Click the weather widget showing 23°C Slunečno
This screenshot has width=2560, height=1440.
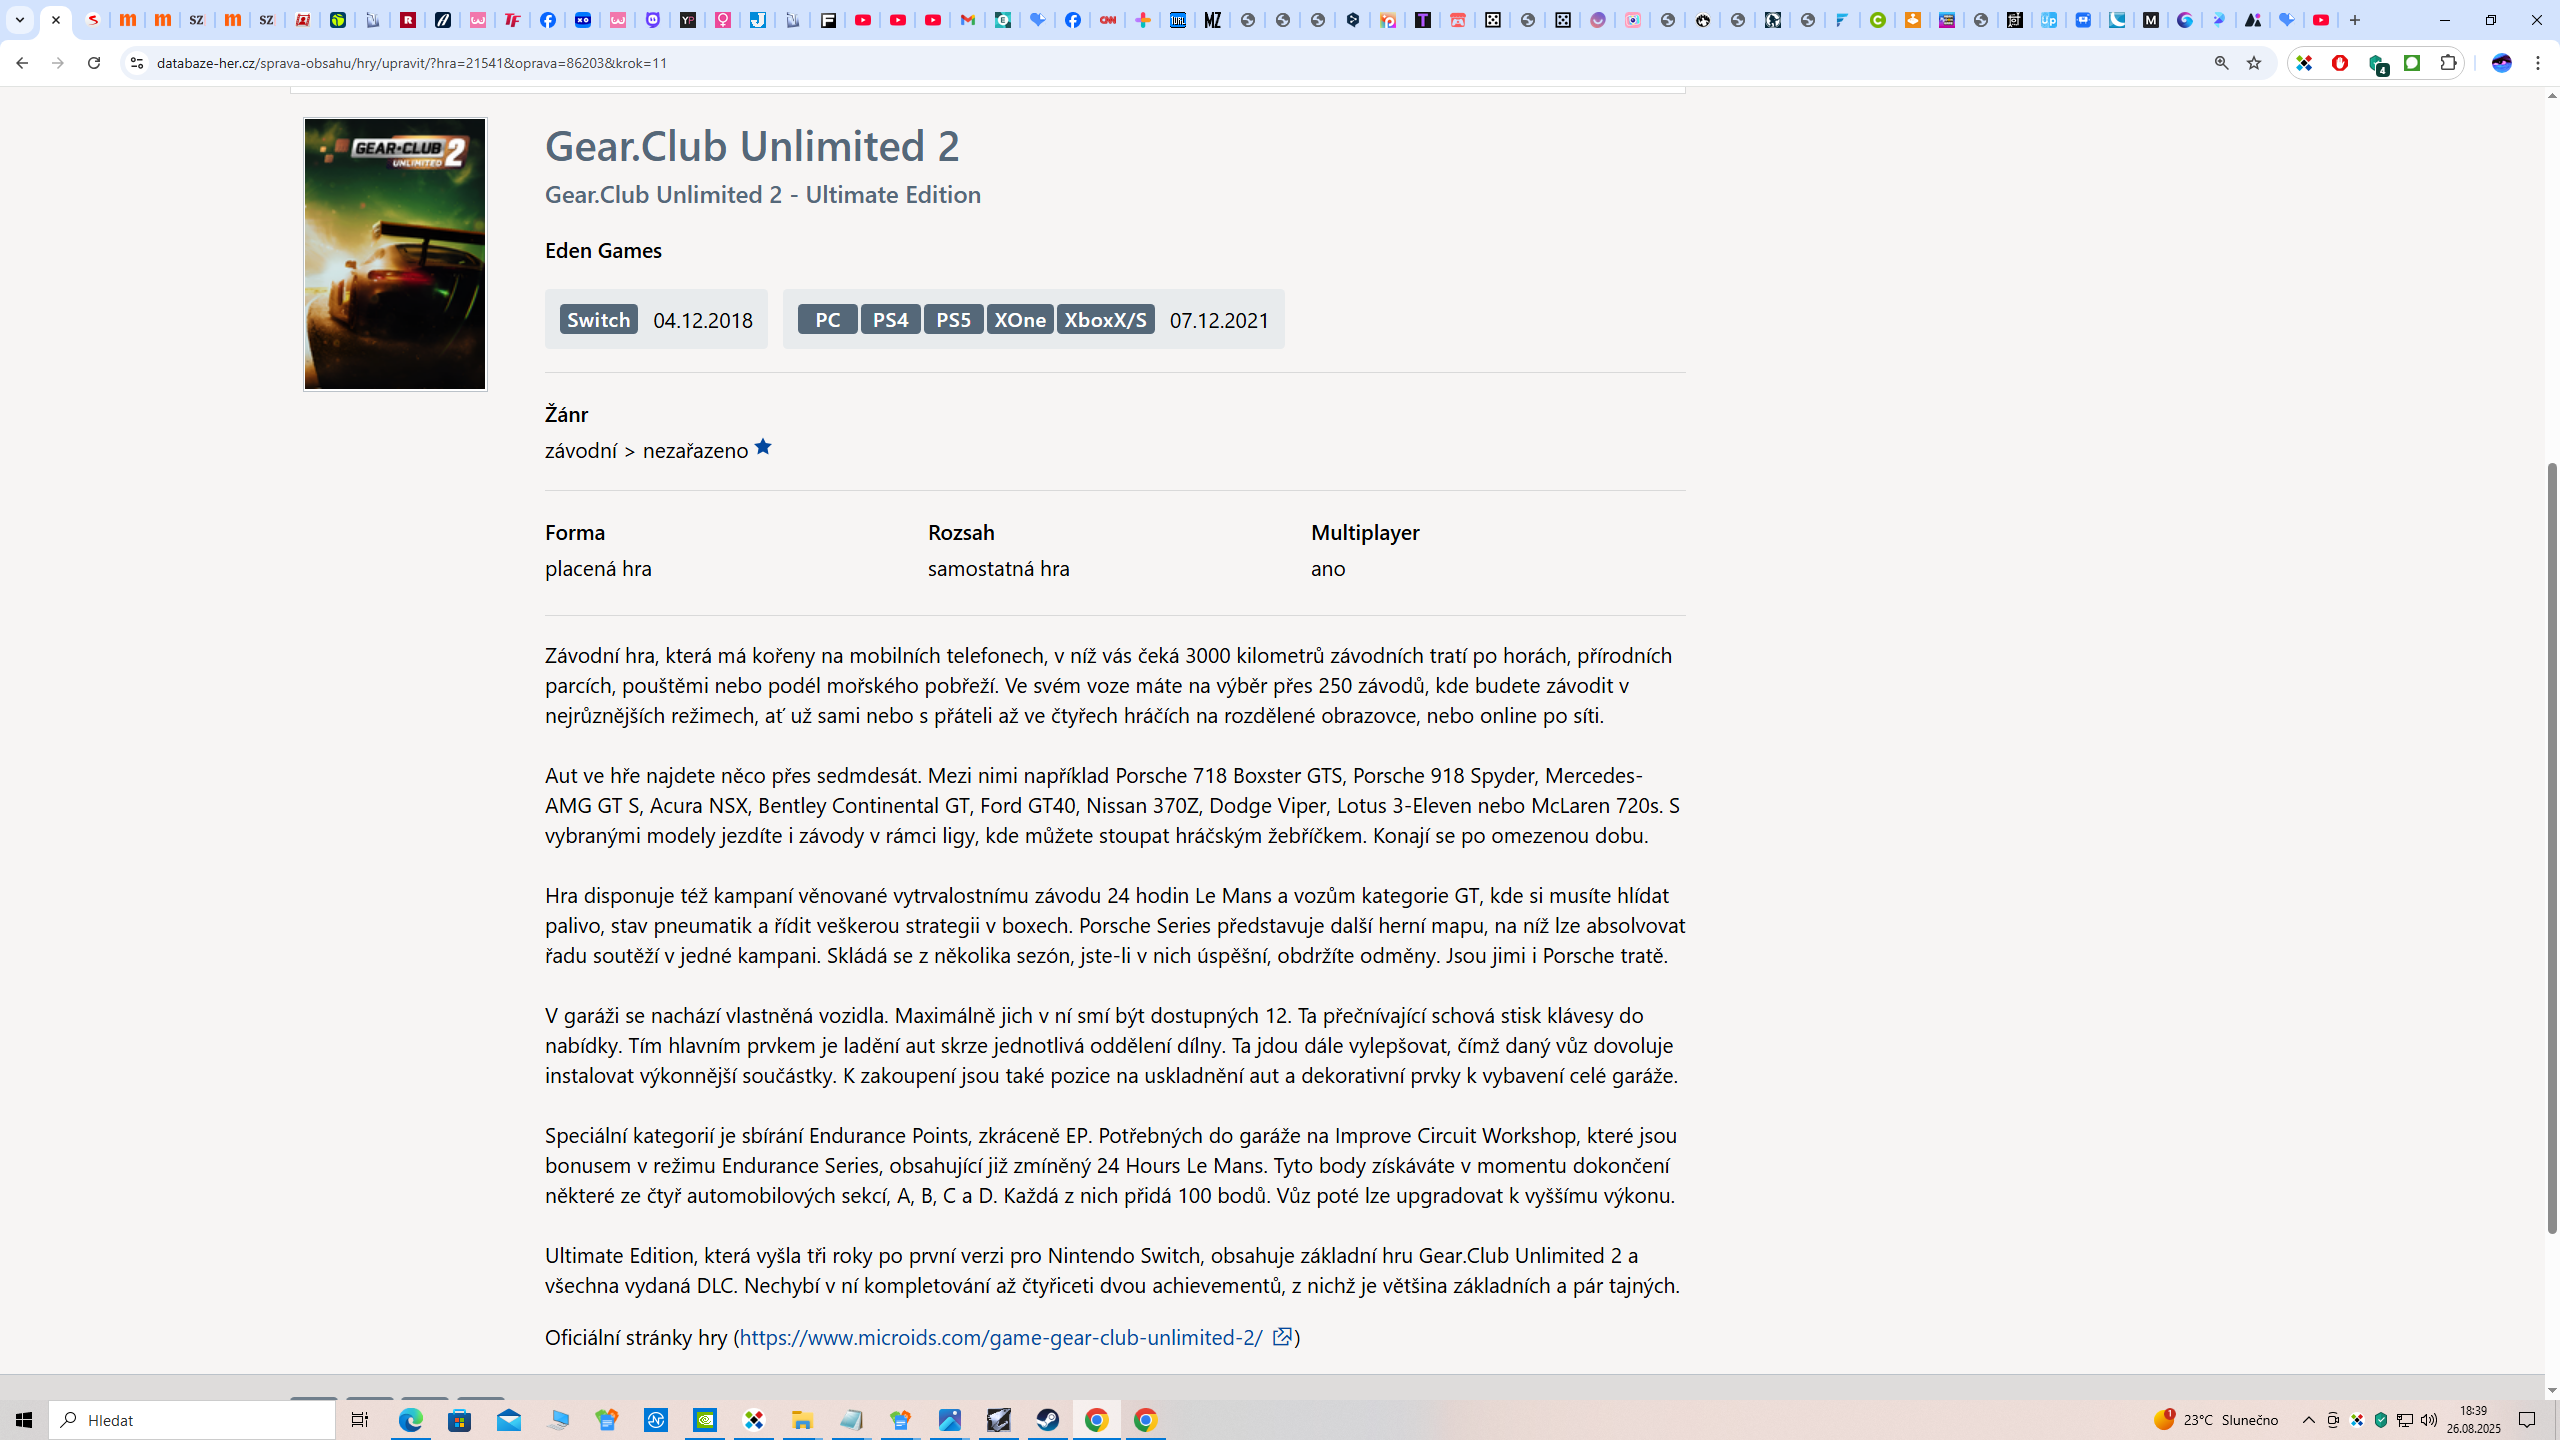(x=2216, y=1420)
